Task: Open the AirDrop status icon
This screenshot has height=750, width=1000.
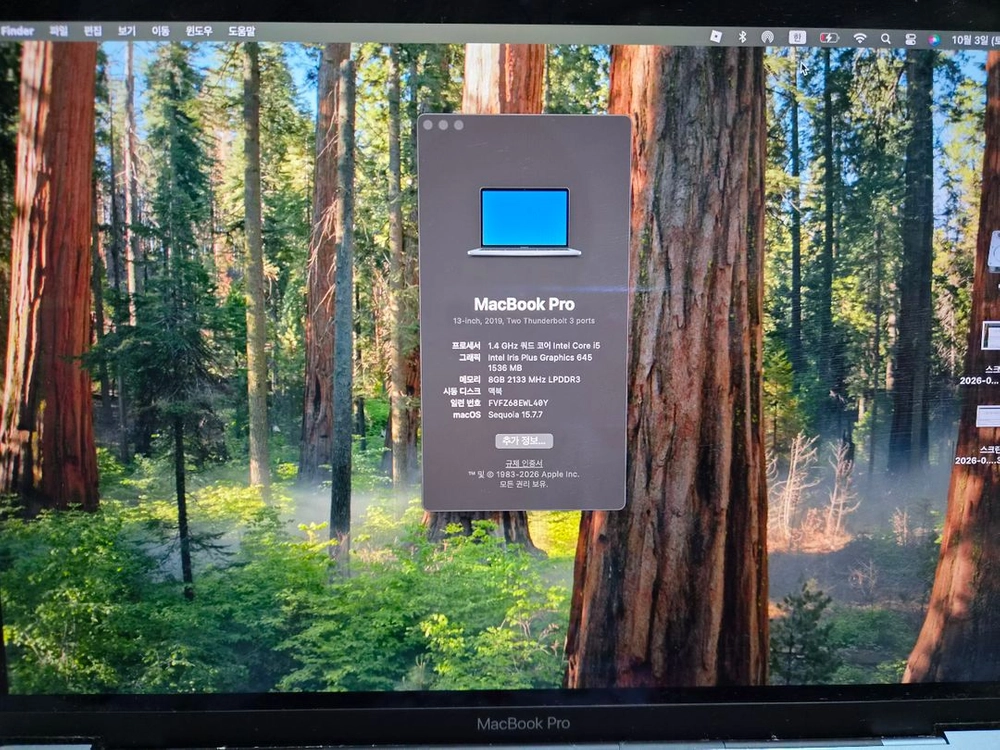Action: point(767,38)
